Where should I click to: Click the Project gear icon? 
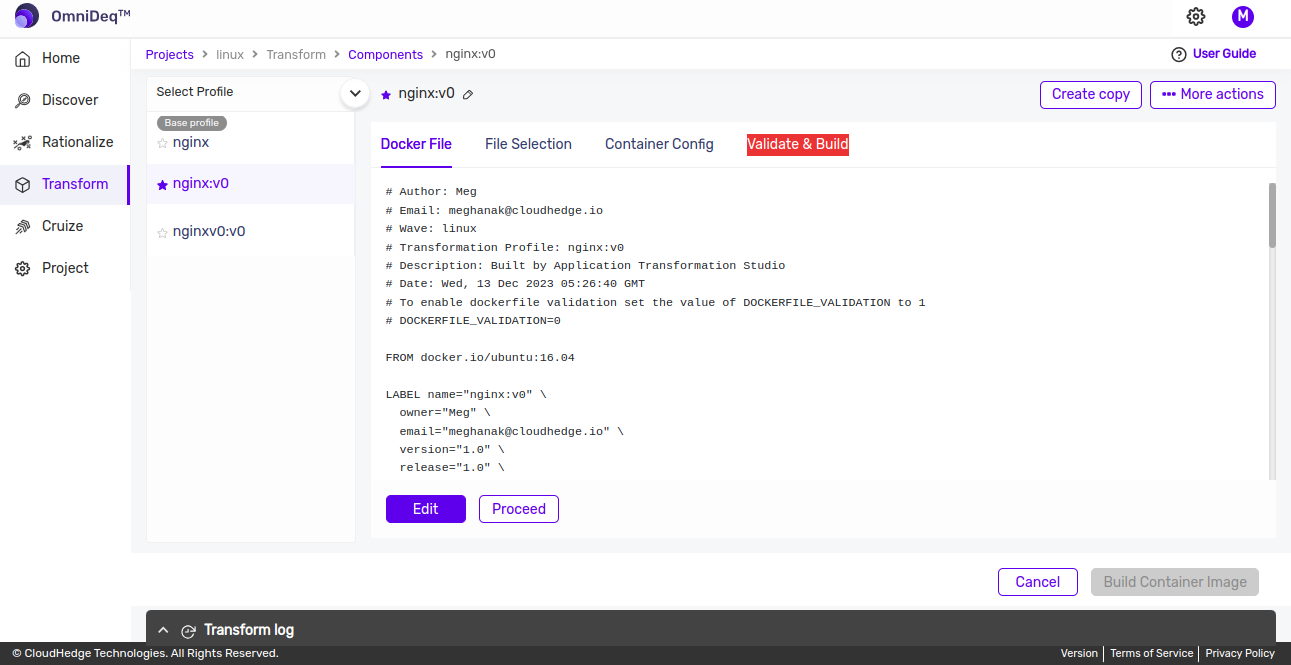22,268
